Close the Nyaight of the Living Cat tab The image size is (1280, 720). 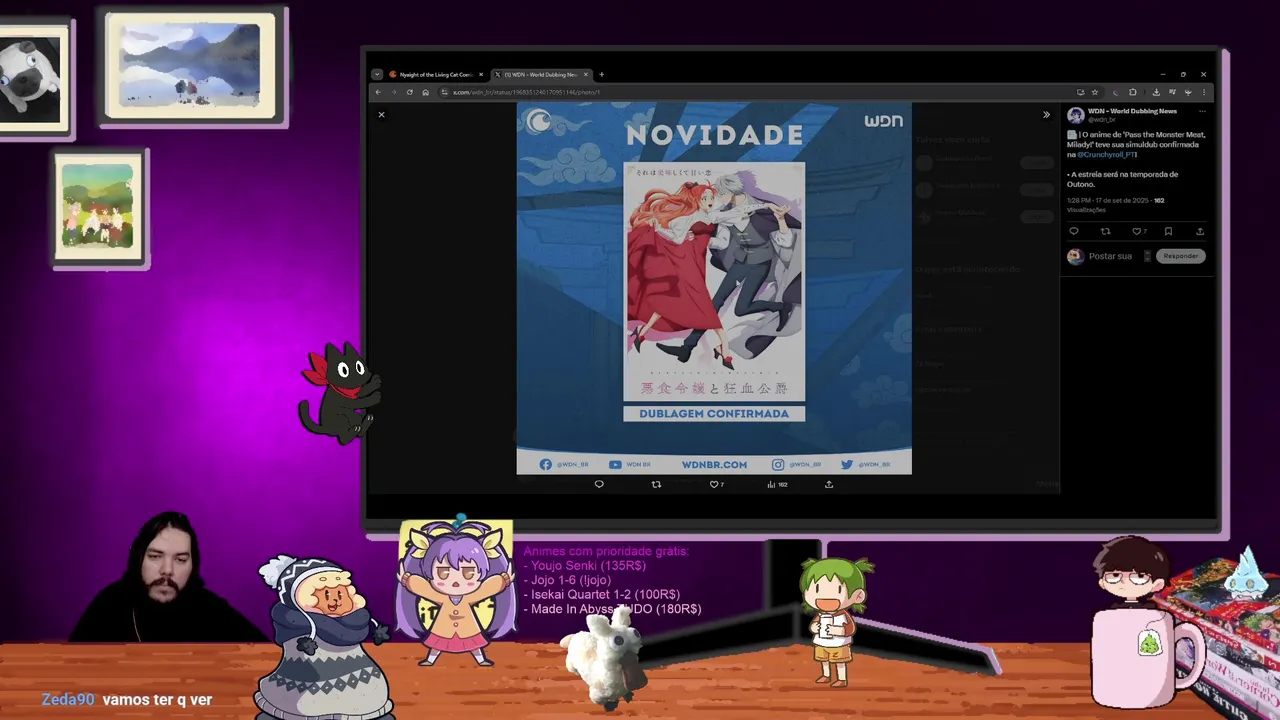coord(481,74)
